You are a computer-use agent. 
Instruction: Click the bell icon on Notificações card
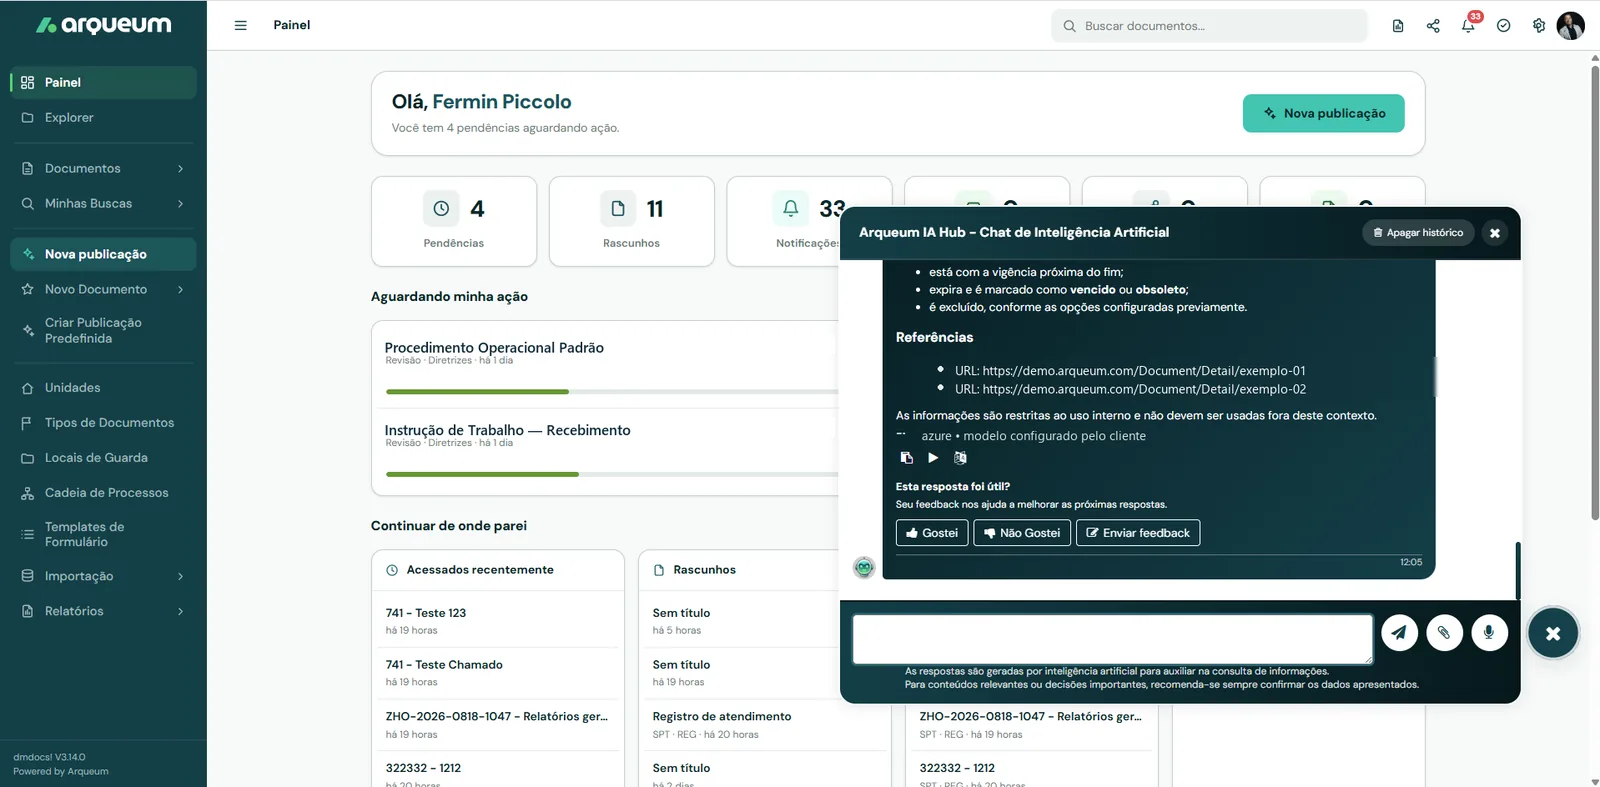[790, 208]
